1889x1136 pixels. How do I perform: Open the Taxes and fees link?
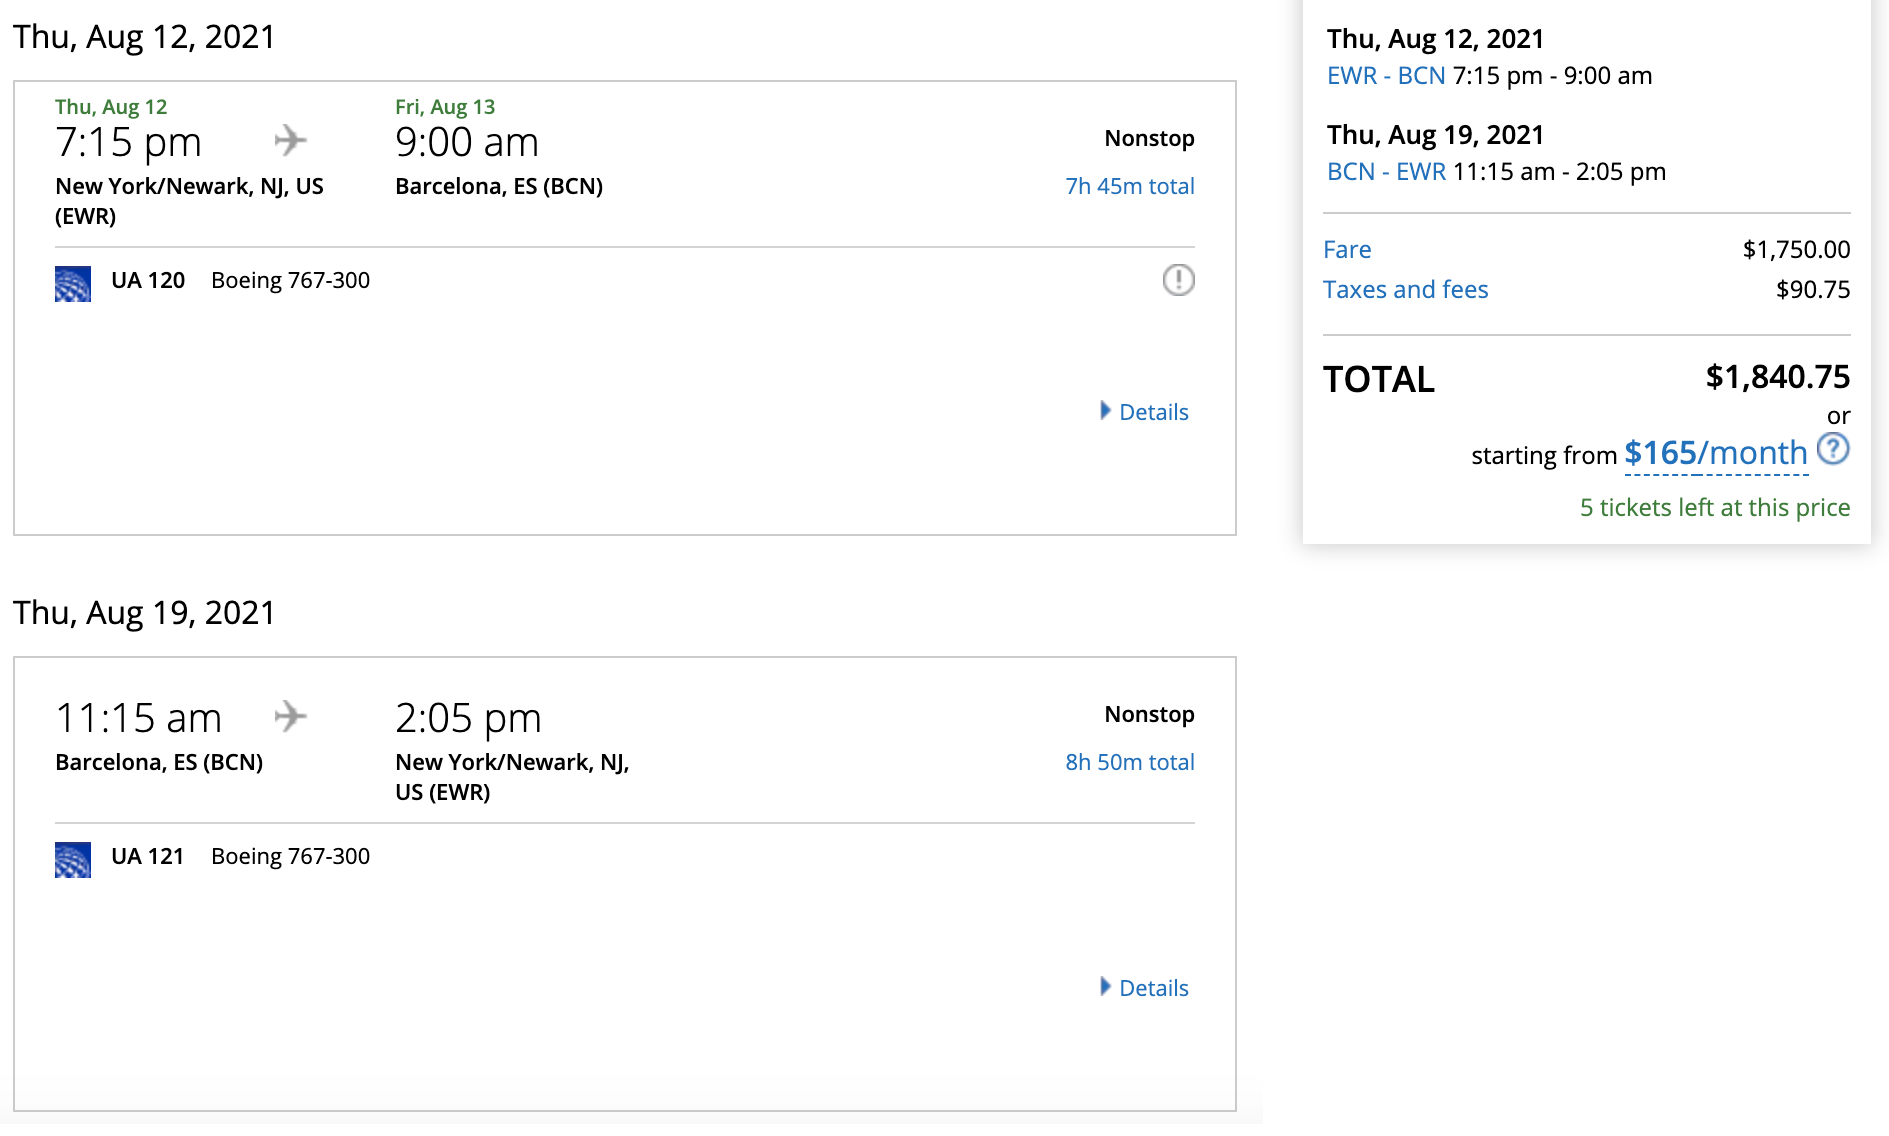(1405, 290)
